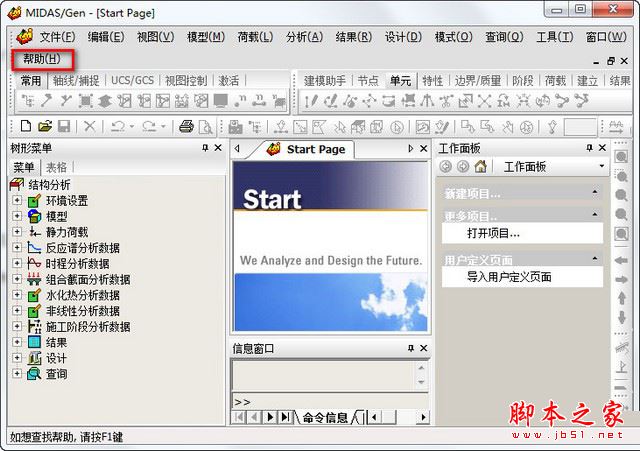Click the 模型 tree icon

[34, 216]
